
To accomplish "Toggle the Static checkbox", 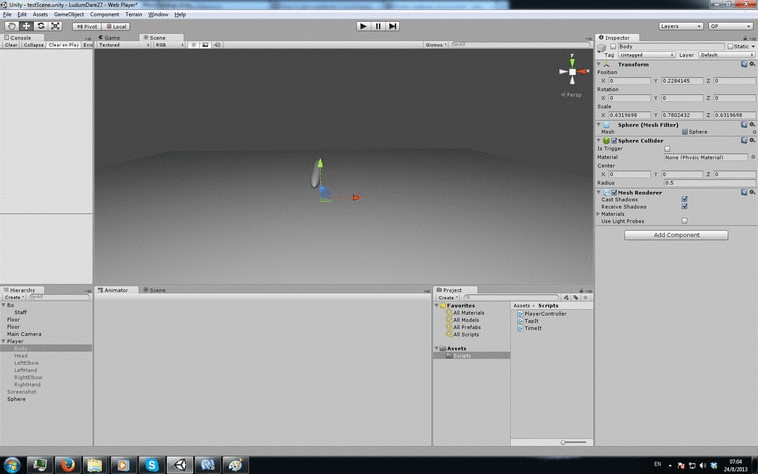I will pyautogui.click(x=730, y=46).
